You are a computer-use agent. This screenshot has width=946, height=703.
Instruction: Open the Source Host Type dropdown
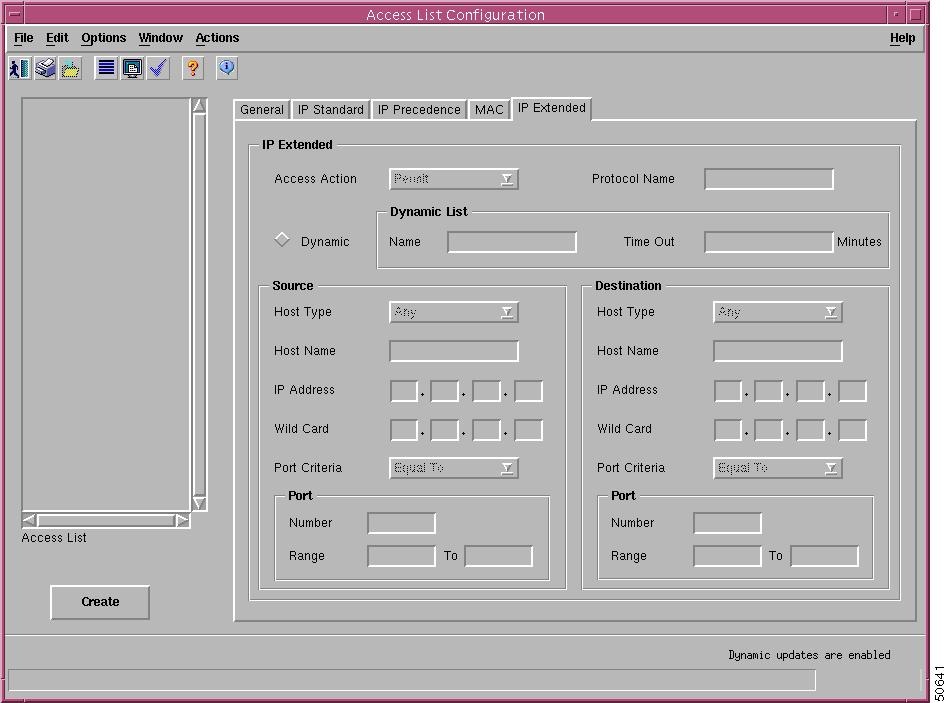pyautogui.click(x=453, y=312)
